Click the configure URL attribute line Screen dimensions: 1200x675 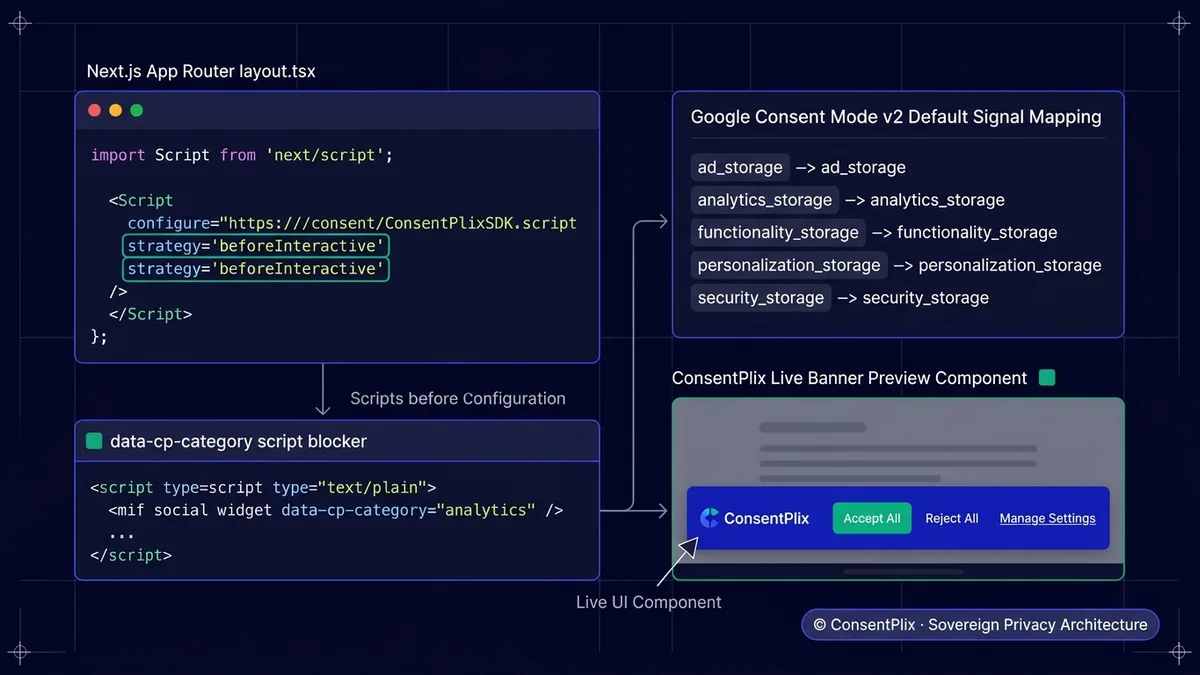[352, 223]
